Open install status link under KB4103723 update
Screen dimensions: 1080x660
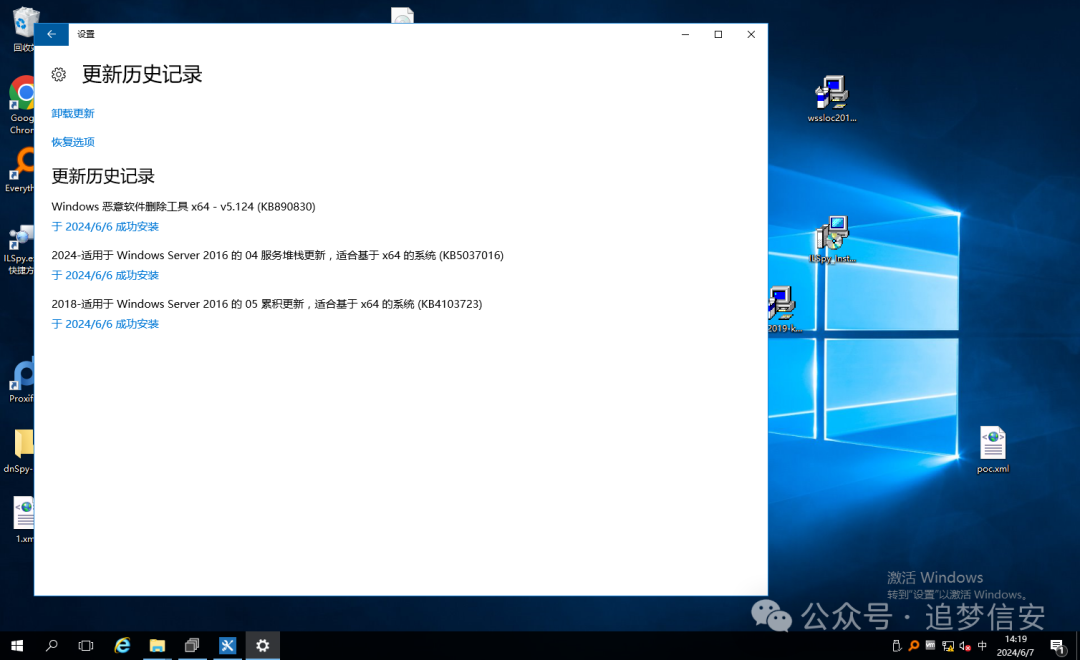(105, 324)
